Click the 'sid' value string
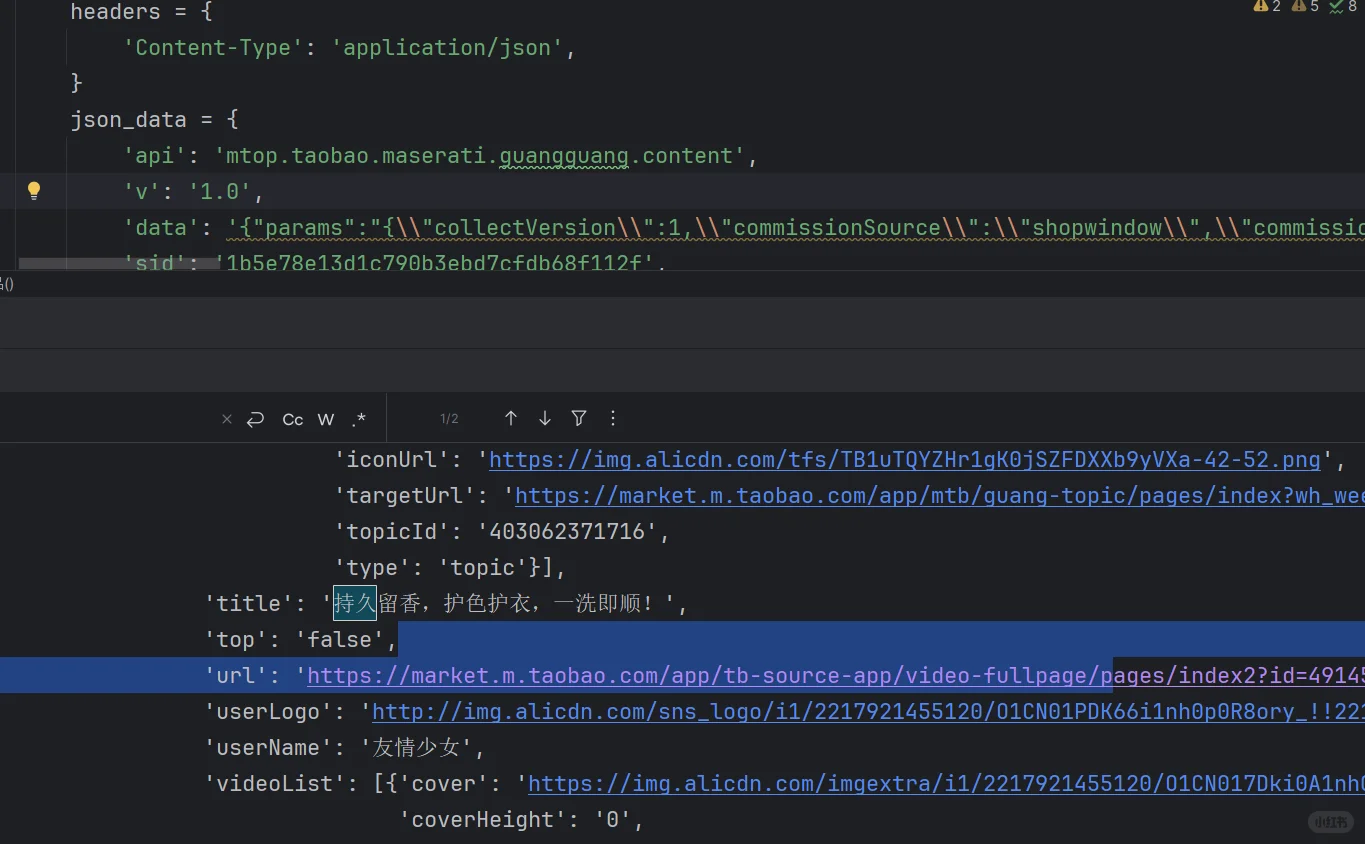The width and height of the screenshot is (1365, 844). (435, 263)
